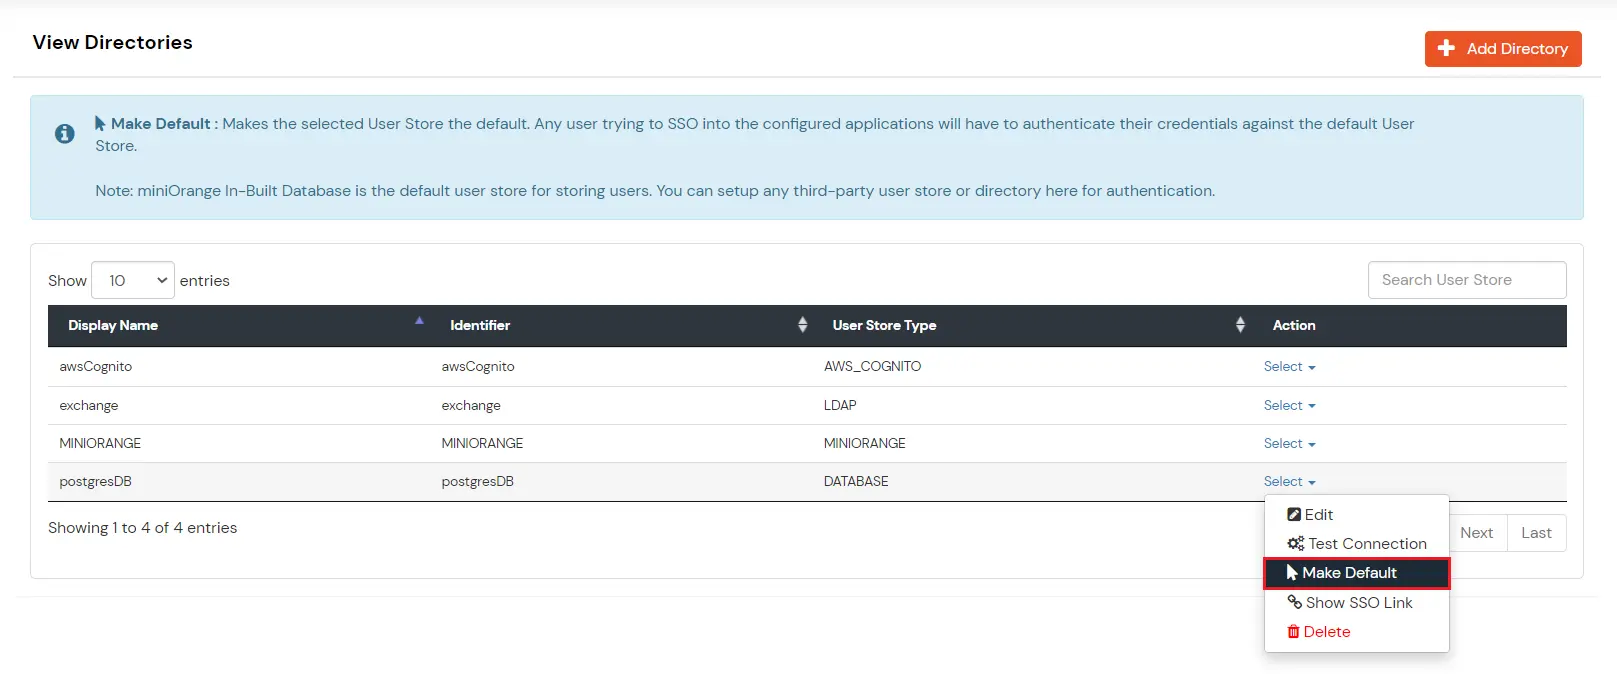Choose Edit from the action menu
This screenshot has width=1617, height=674.
pyautogui.click(x=1357, y=515)
